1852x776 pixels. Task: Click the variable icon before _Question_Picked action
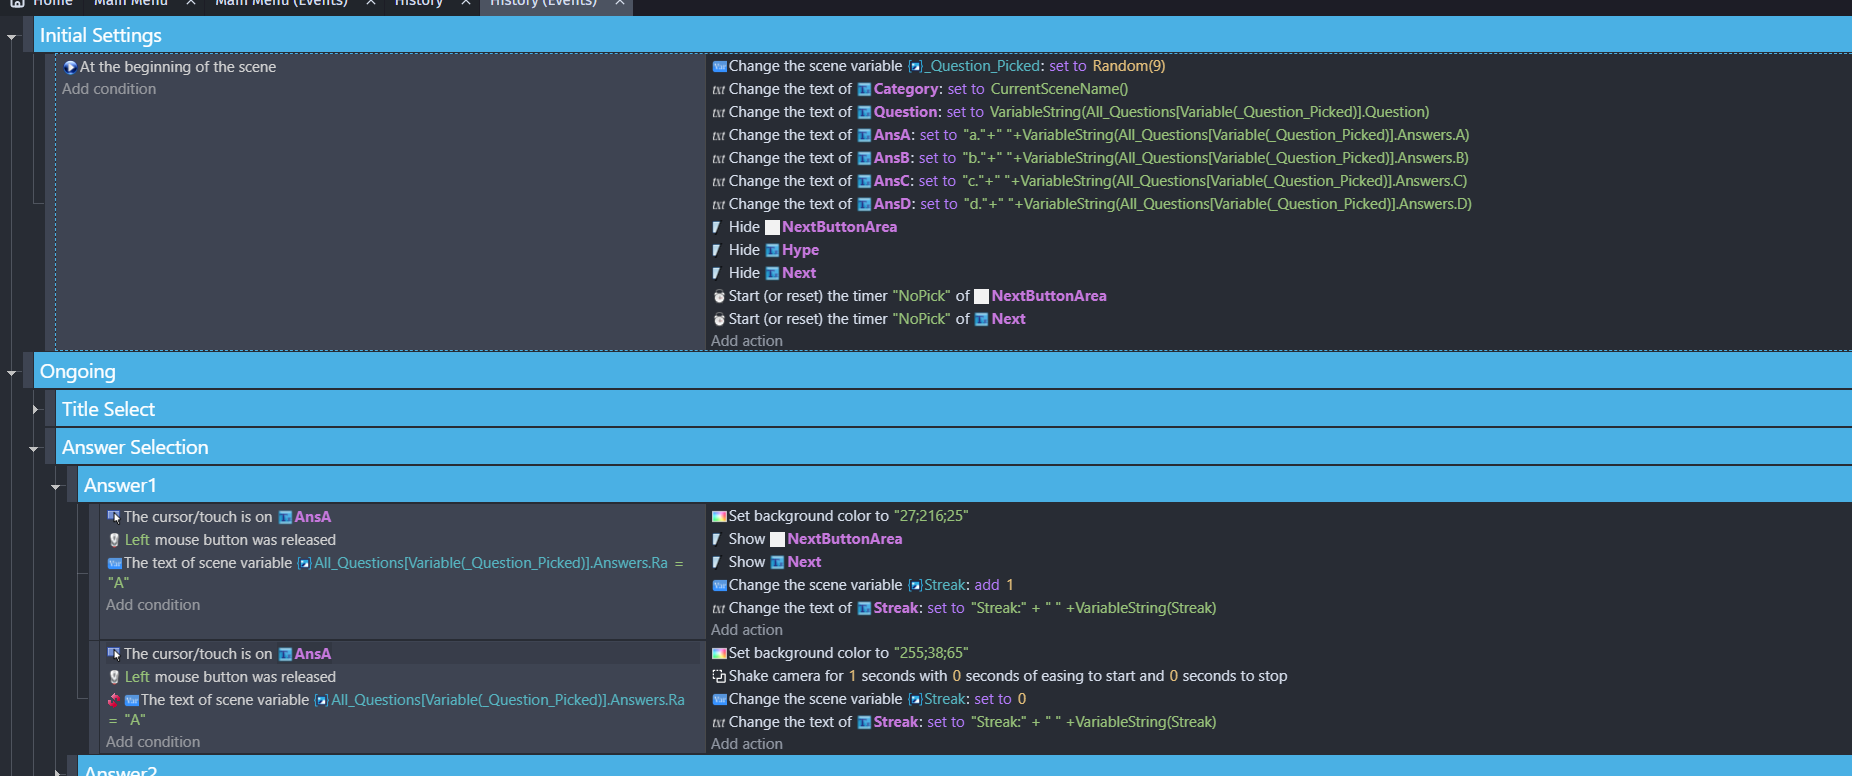tap(719, 66)
